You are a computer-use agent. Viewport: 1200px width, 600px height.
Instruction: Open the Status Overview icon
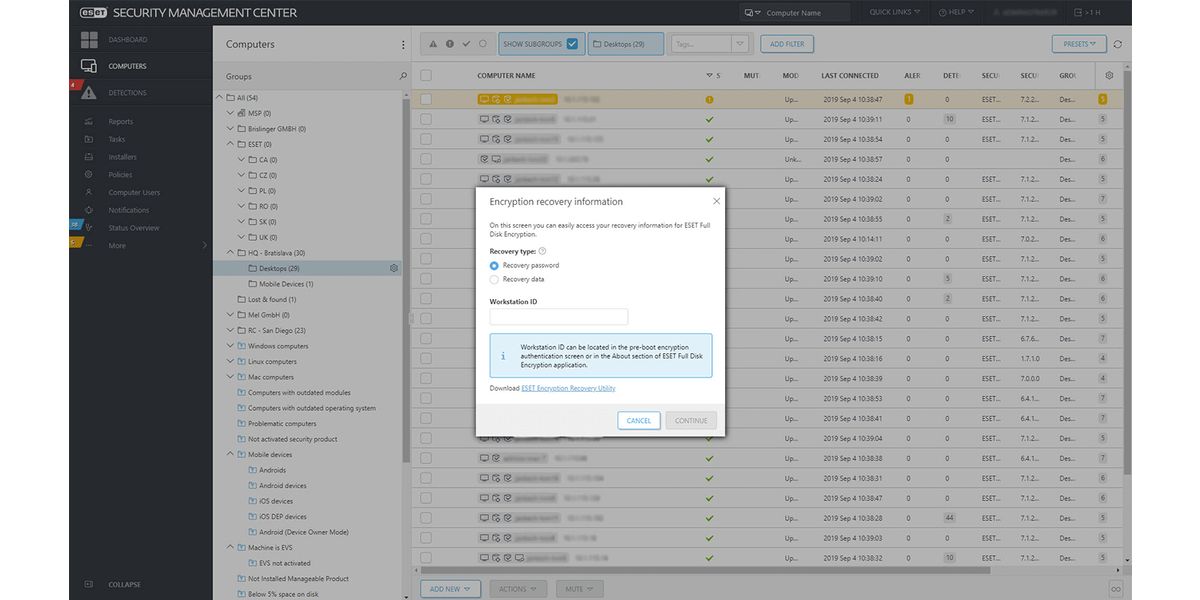(x=89, y=228)
